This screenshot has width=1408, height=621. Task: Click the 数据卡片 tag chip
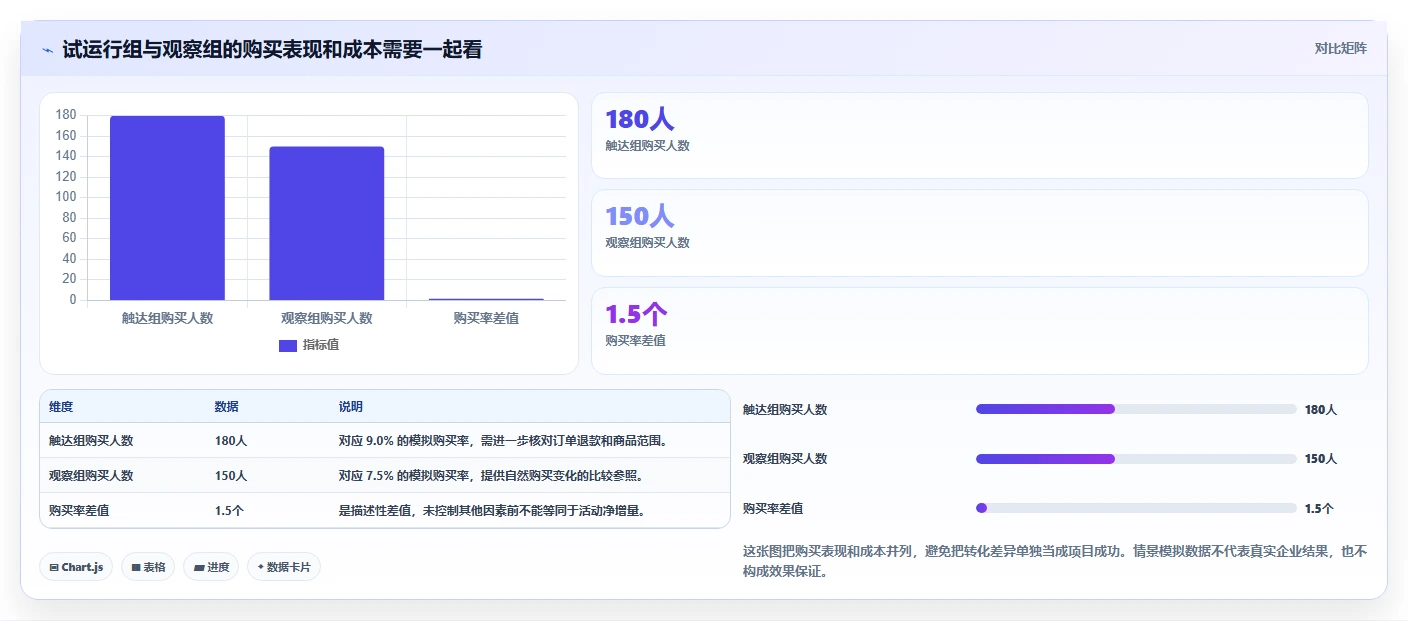pyautogui.click(x=284, y=567)
